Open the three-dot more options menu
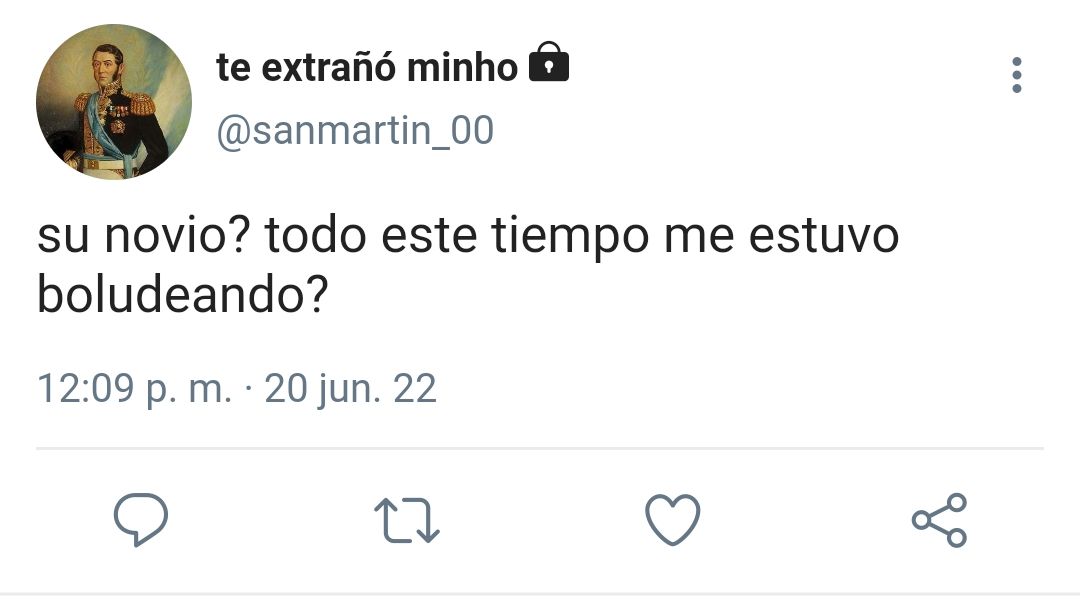This screenshot has width=1080, height=612. click(1017, 74)
